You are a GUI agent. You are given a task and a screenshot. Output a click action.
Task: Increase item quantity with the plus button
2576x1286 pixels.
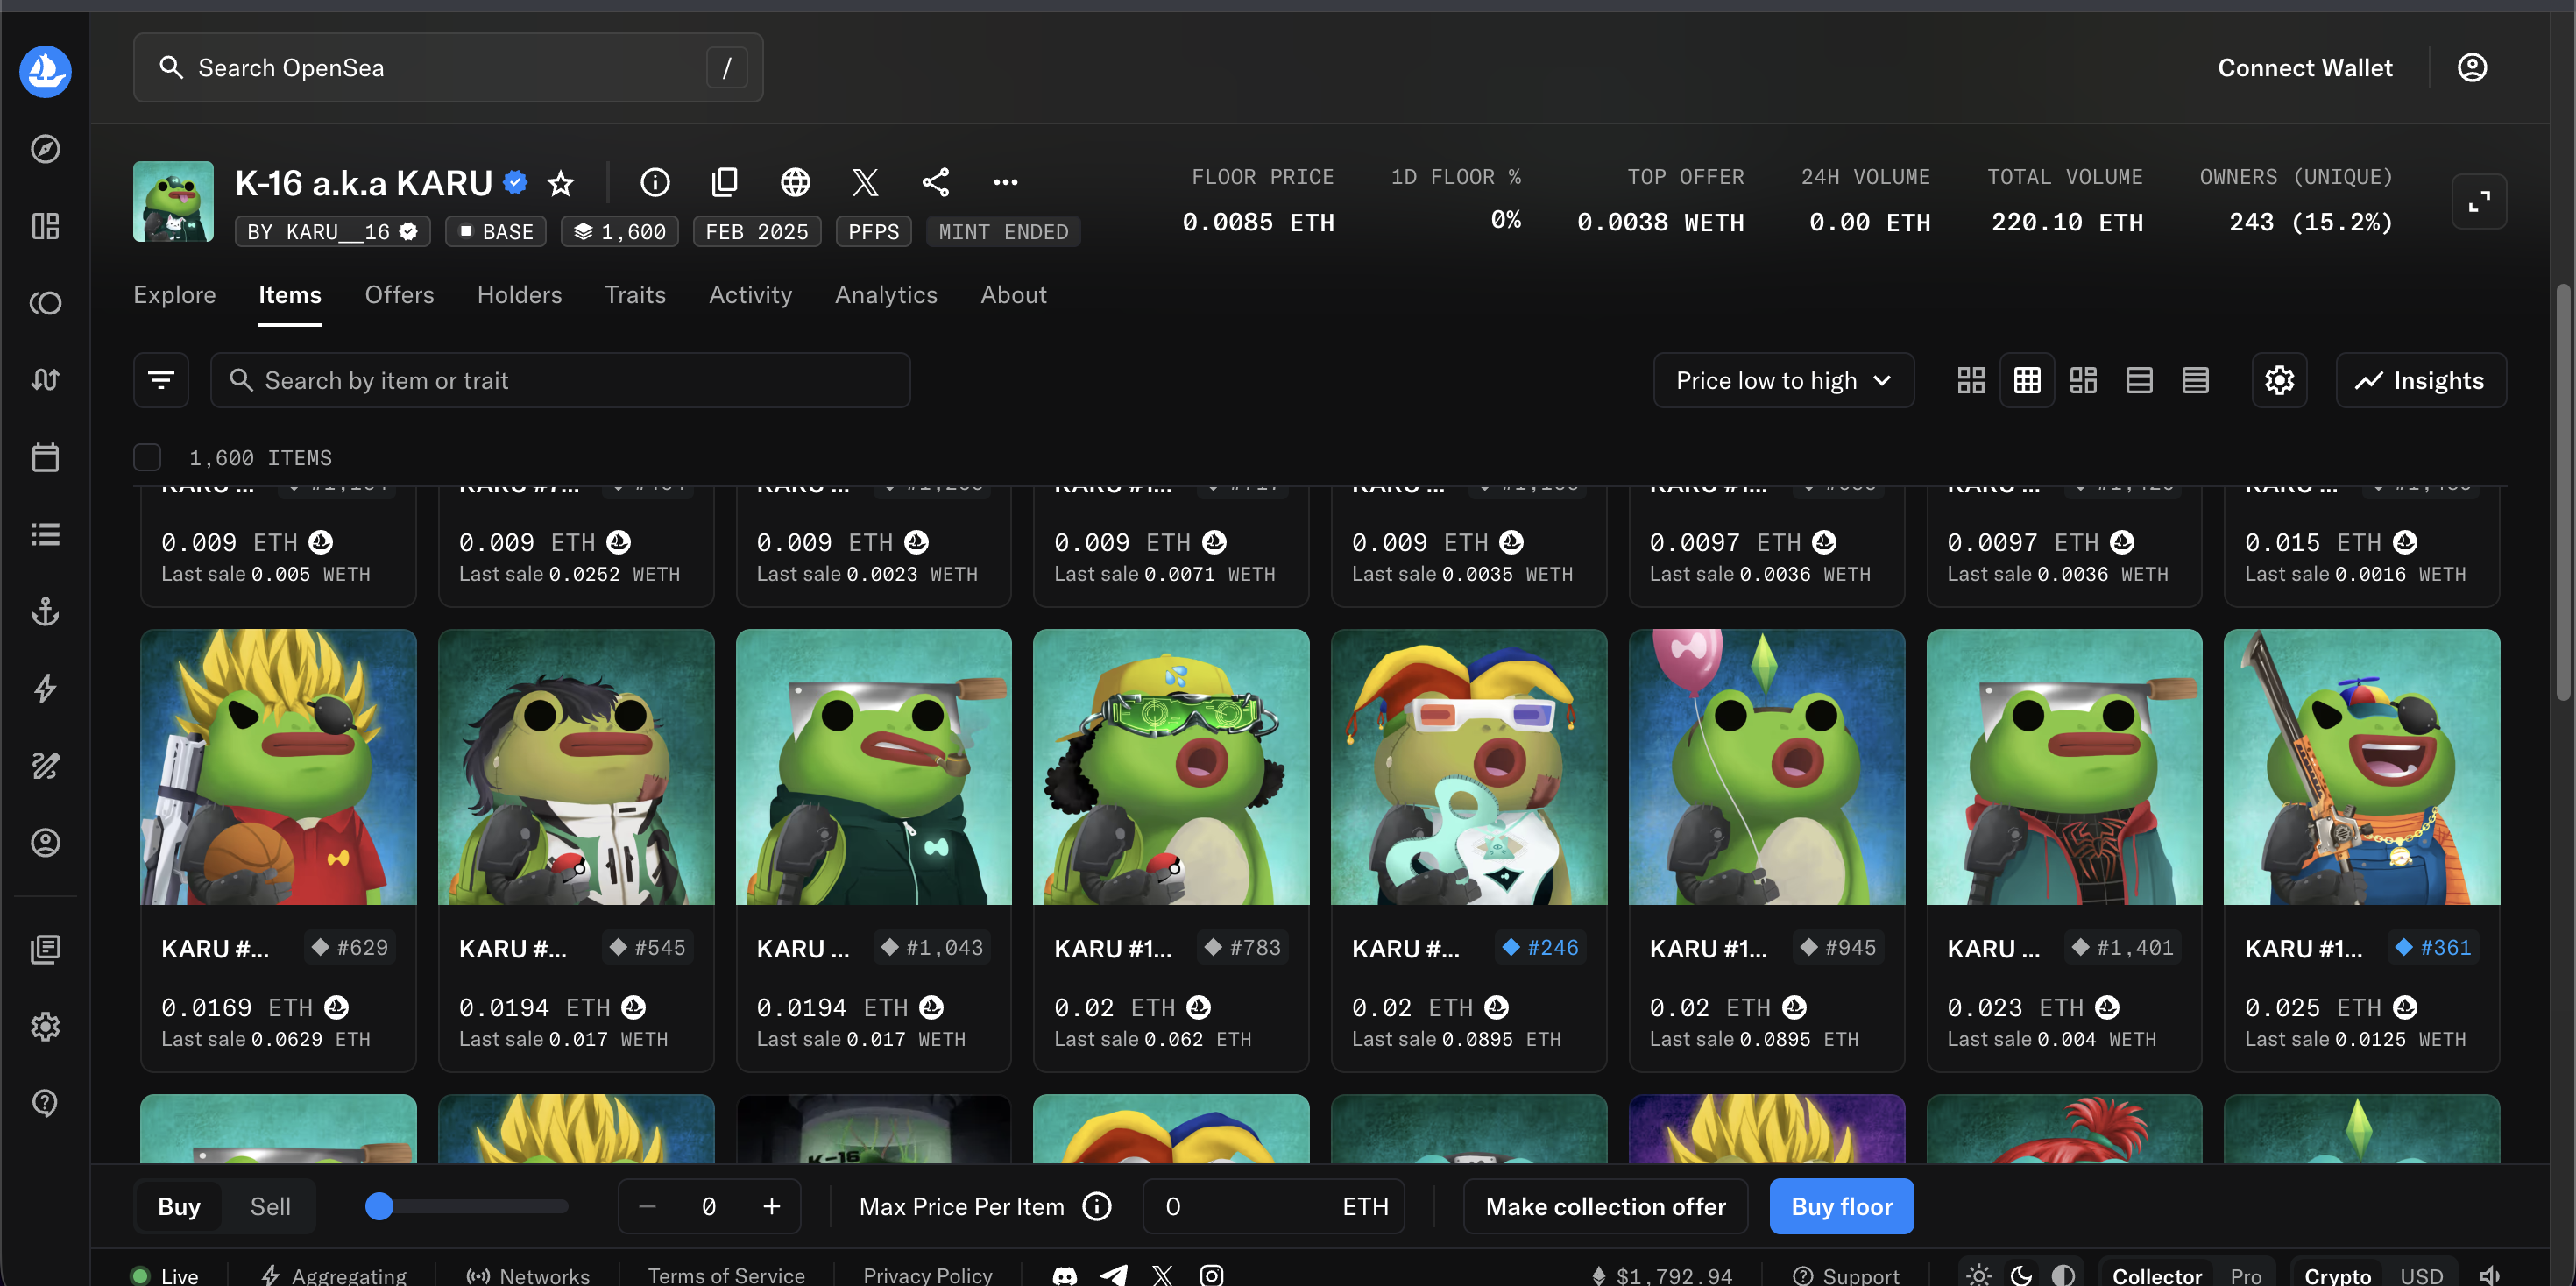(x=771, y=1206)
